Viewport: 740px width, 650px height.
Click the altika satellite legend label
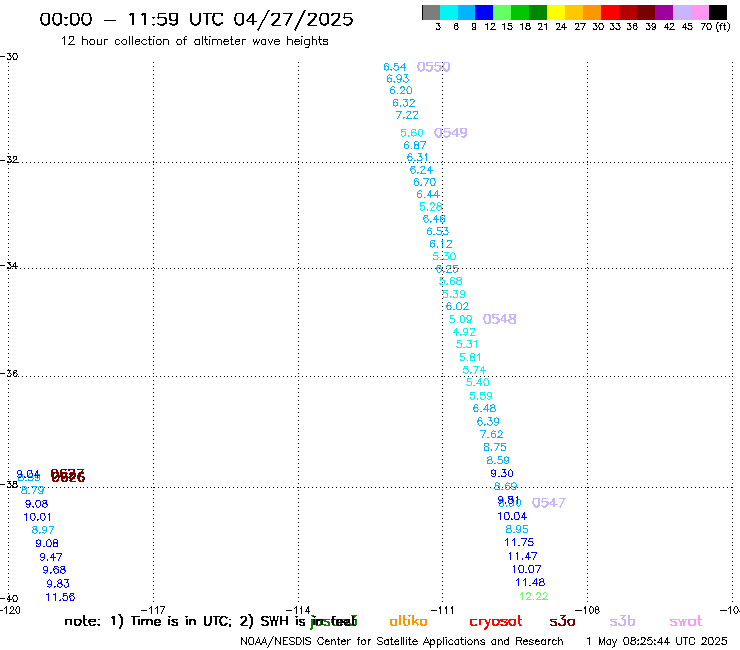[408, 621]
